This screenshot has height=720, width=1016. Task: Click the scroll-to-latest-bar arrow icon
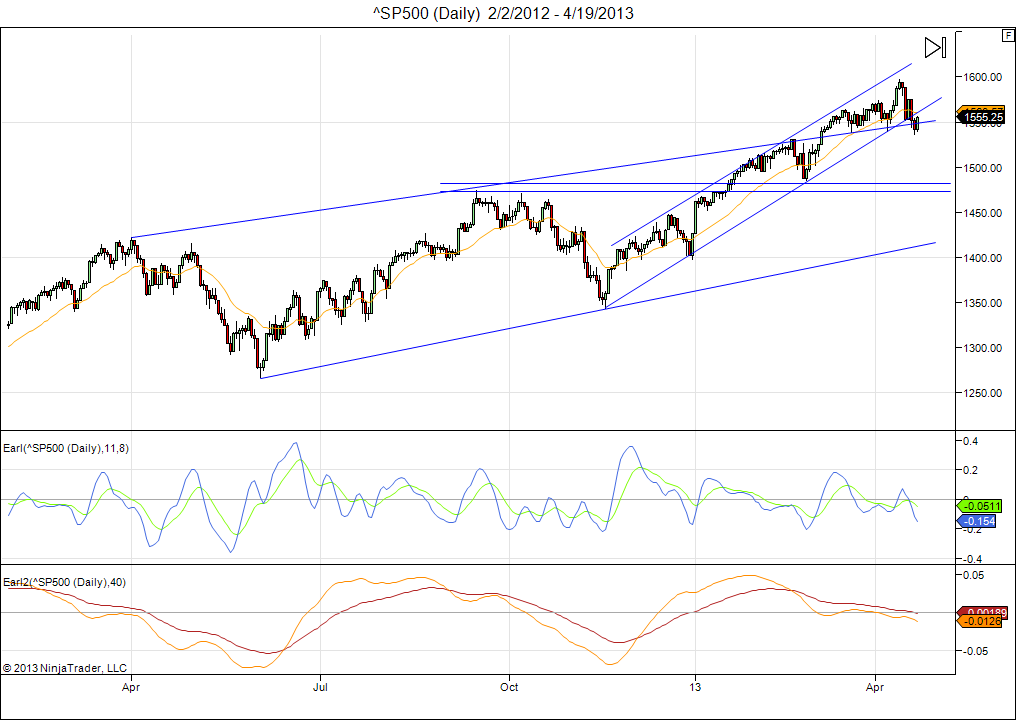click(935, 47)
